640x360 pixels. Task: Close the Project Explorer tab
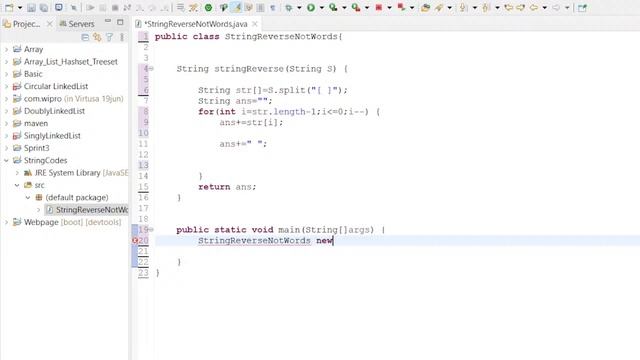point(49,24)
